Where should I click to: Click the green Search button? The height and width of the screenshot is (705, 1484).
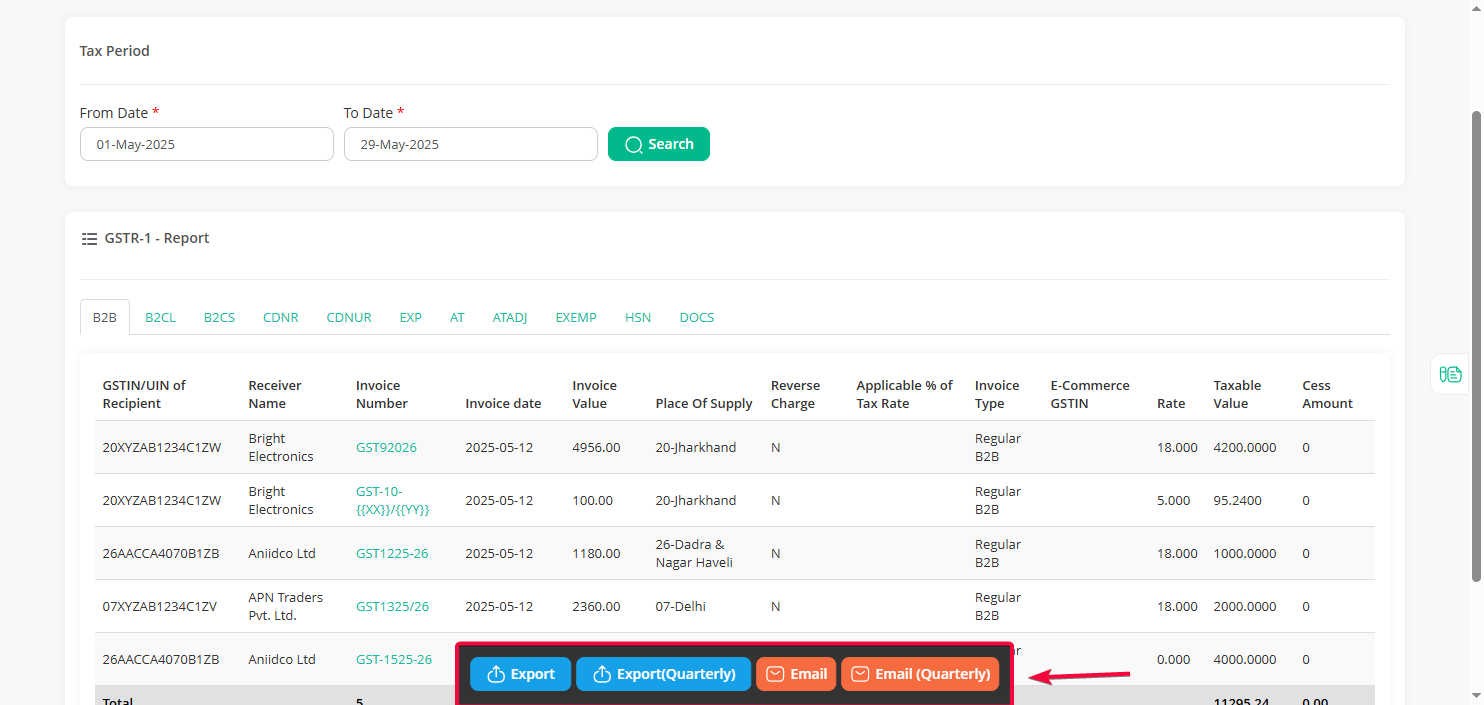(659, 144)
